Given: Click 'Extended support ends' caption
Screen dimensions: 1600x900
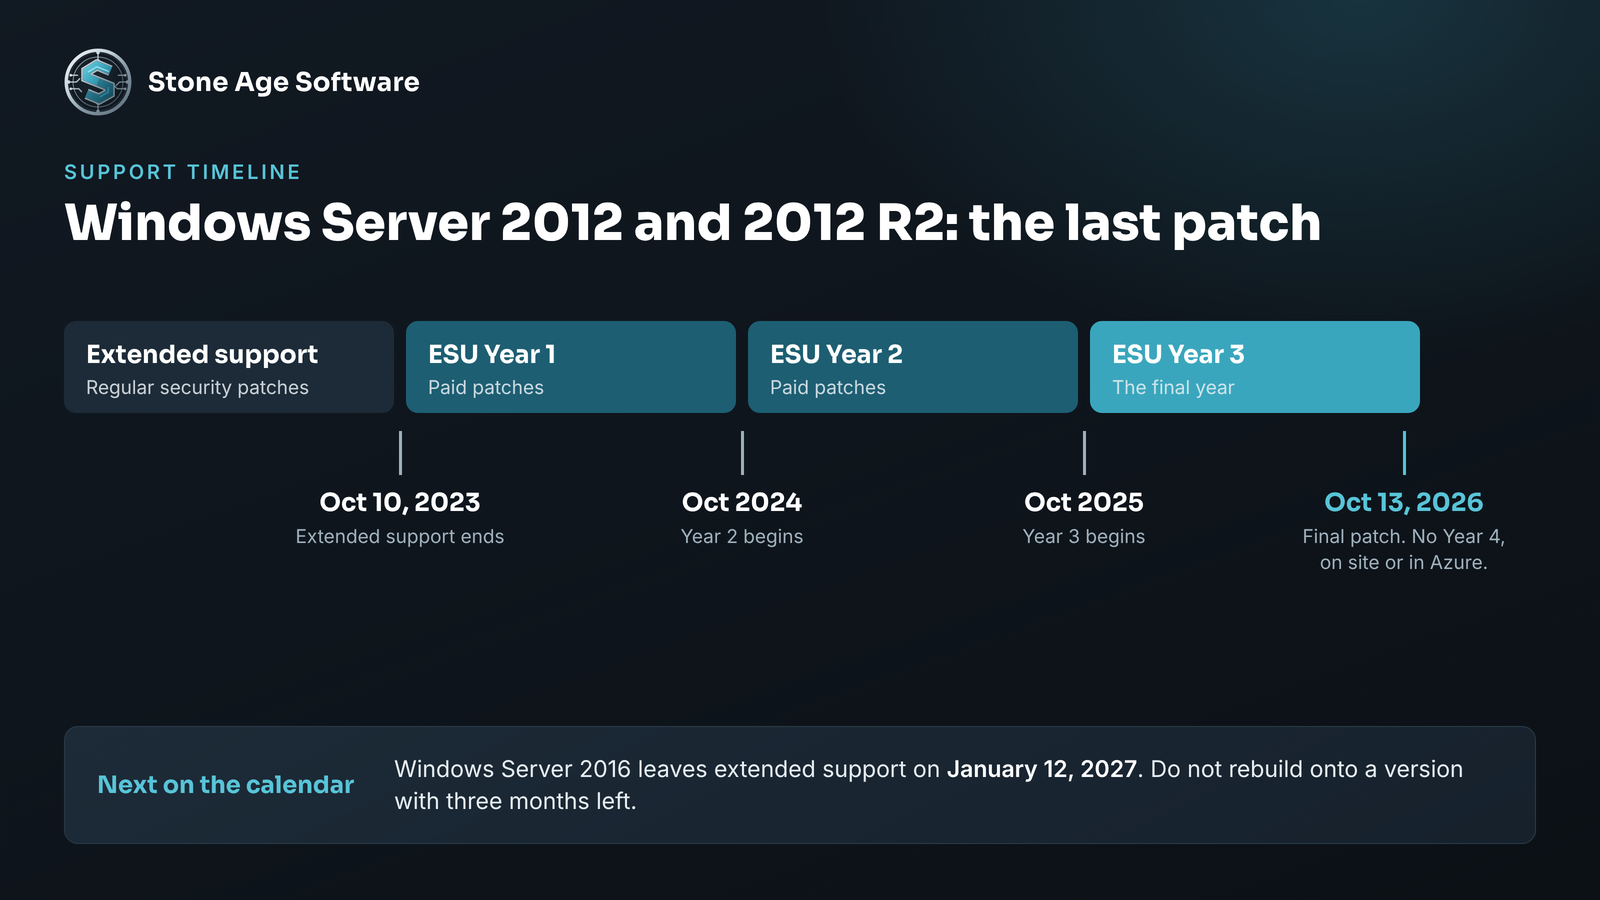Looking at the screenshot, I should coord(400,537).
